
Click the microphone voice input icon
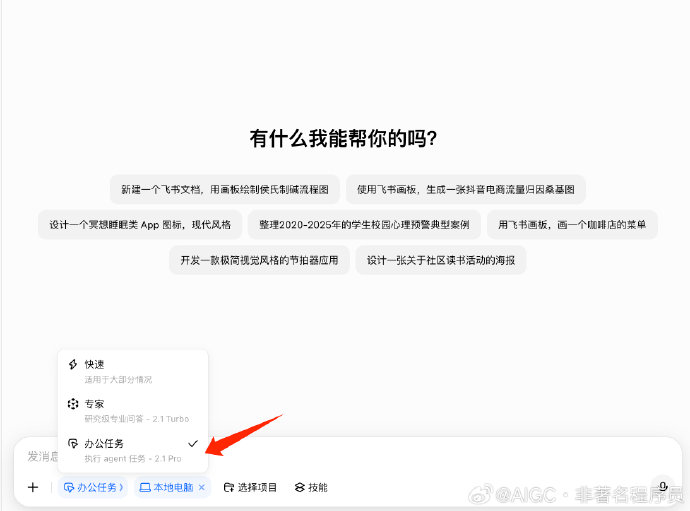click(663, 487)
